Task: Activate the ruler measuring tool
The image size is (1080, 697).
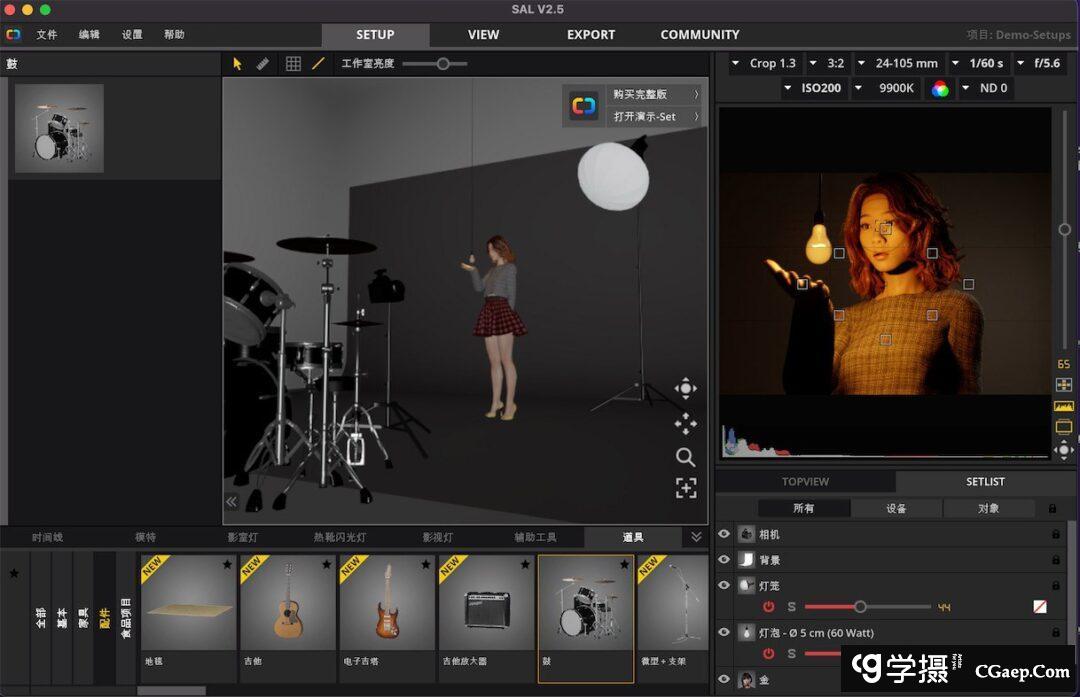Action: click(262, 63)
